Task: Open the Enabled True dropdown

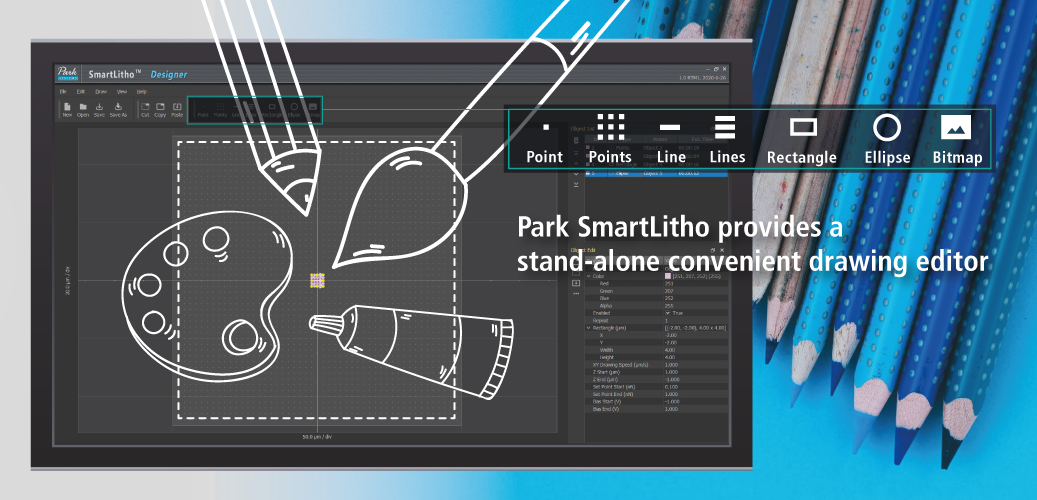Action: point(667,313)
